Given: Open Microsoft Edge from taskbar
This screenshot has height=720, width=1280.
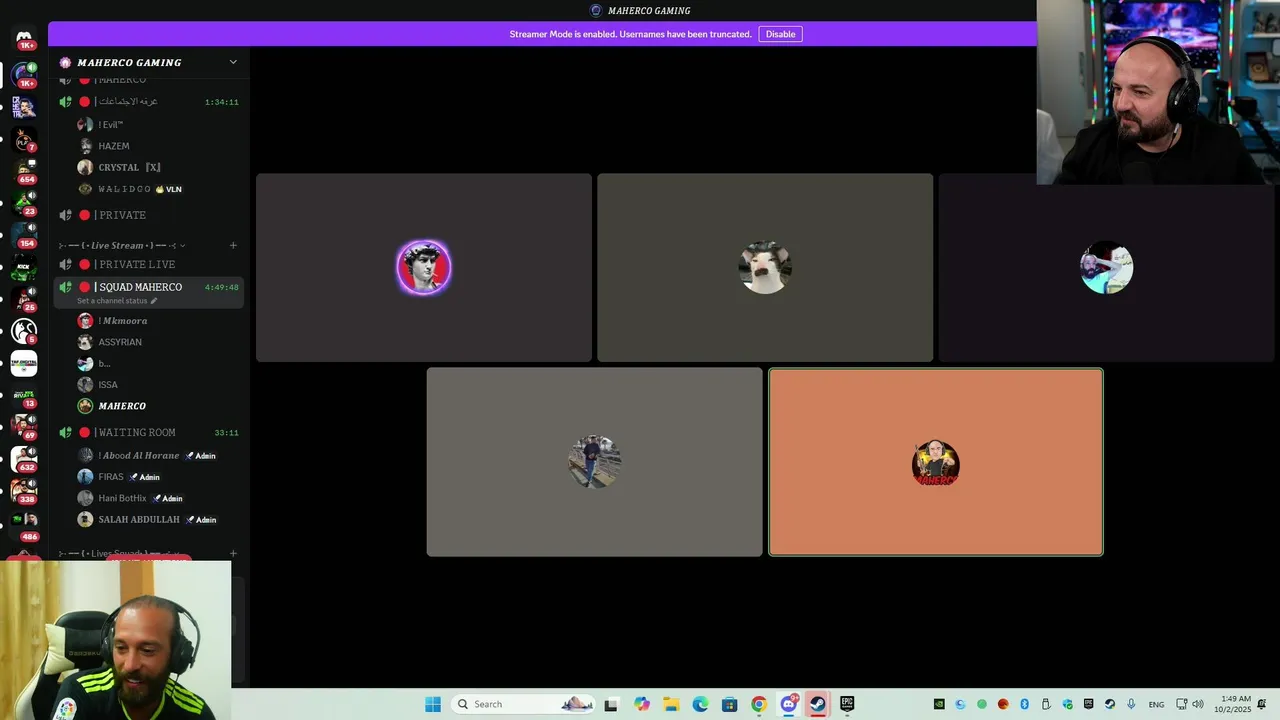Looking at the screenshot, I should click(x=700, y=704).
